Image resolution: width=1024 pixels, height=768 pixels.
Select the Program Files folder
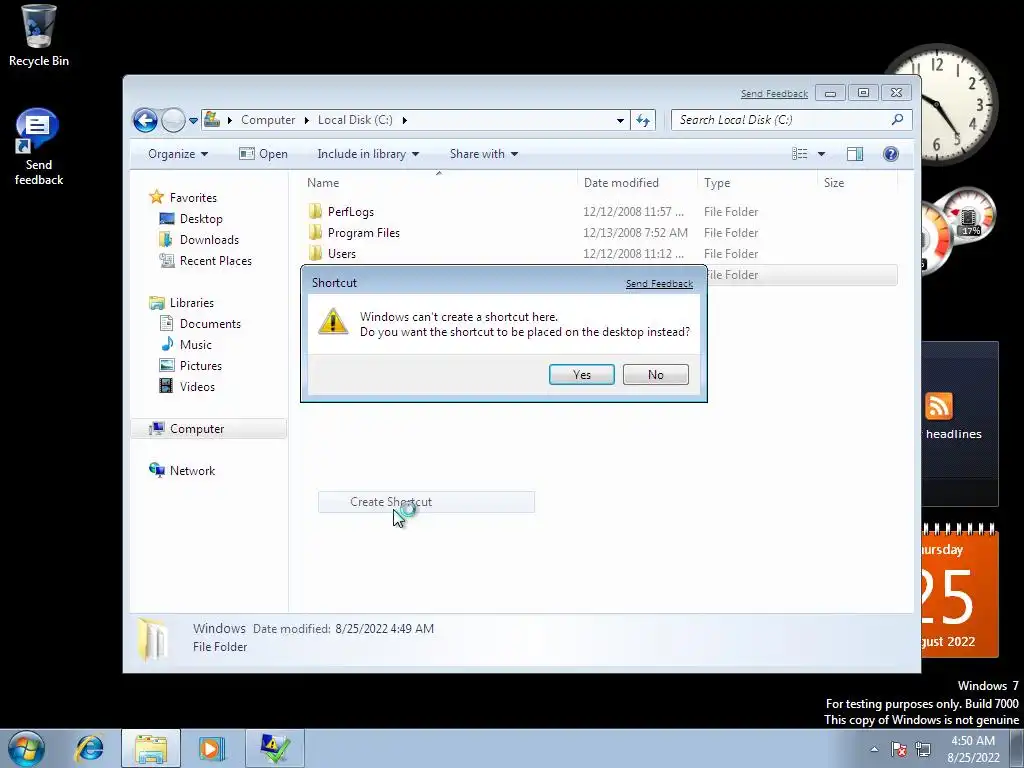point(364,232)
